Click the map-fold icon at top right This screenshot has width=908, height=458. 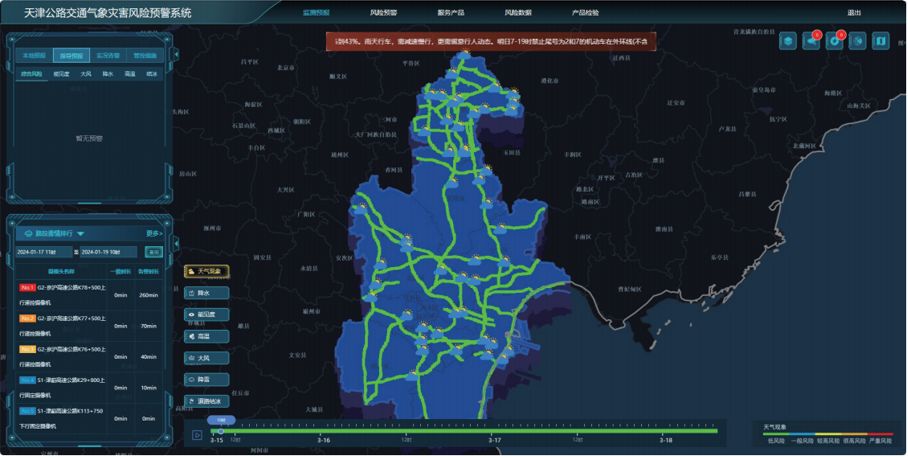881,41
